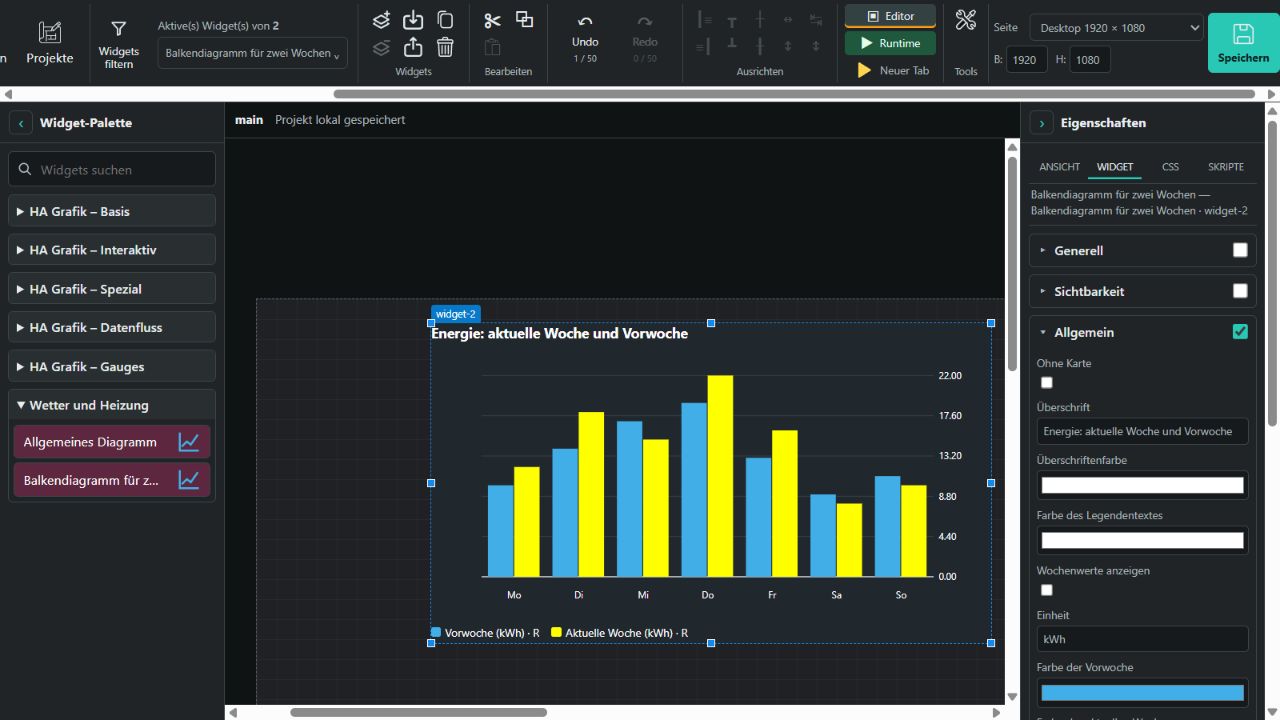This screenshot has width=1280, height=720.
Task: Open the CSS tab
Action: 1170,167
